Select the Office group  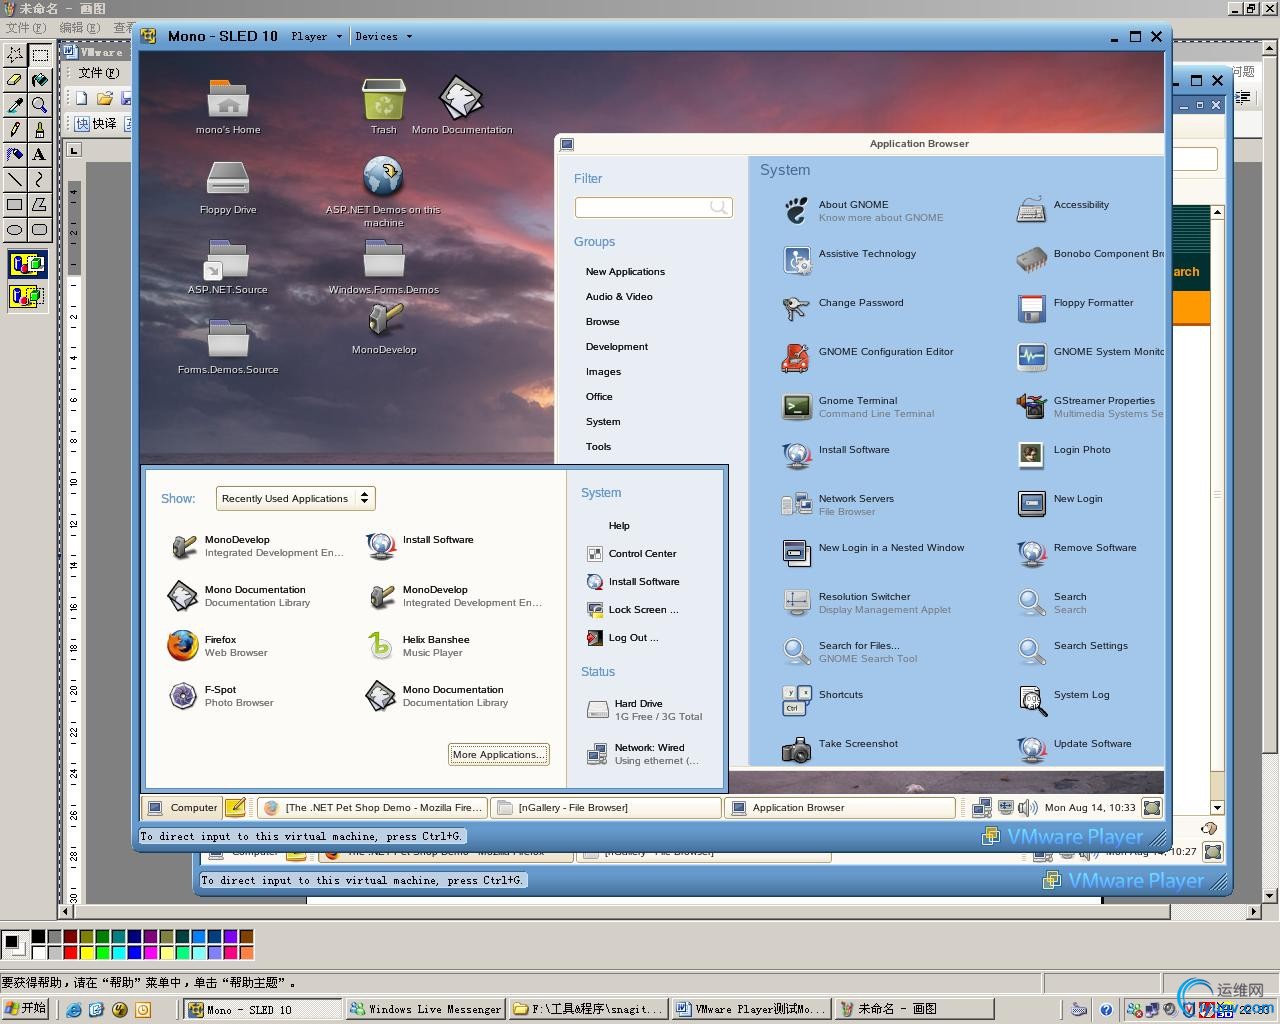coord(599,397)
